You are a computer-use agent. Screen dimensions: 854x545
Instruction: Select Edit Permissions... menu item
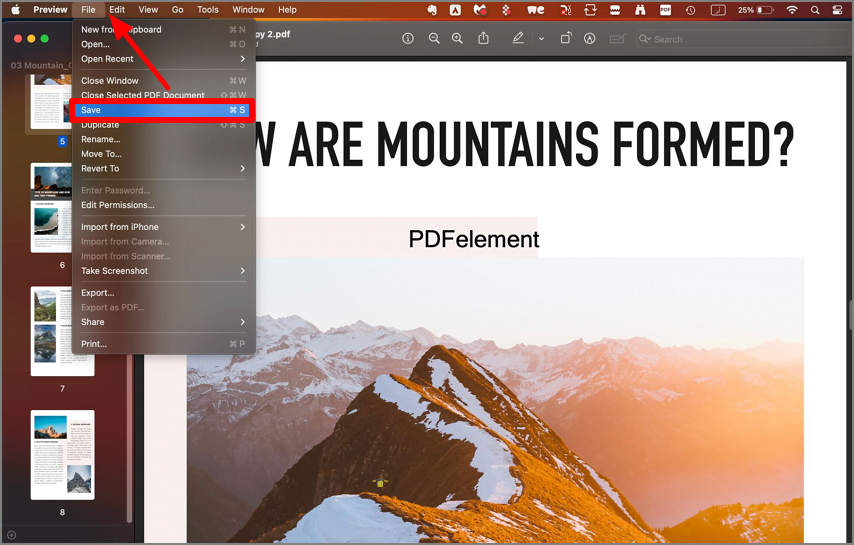point(162,205)
